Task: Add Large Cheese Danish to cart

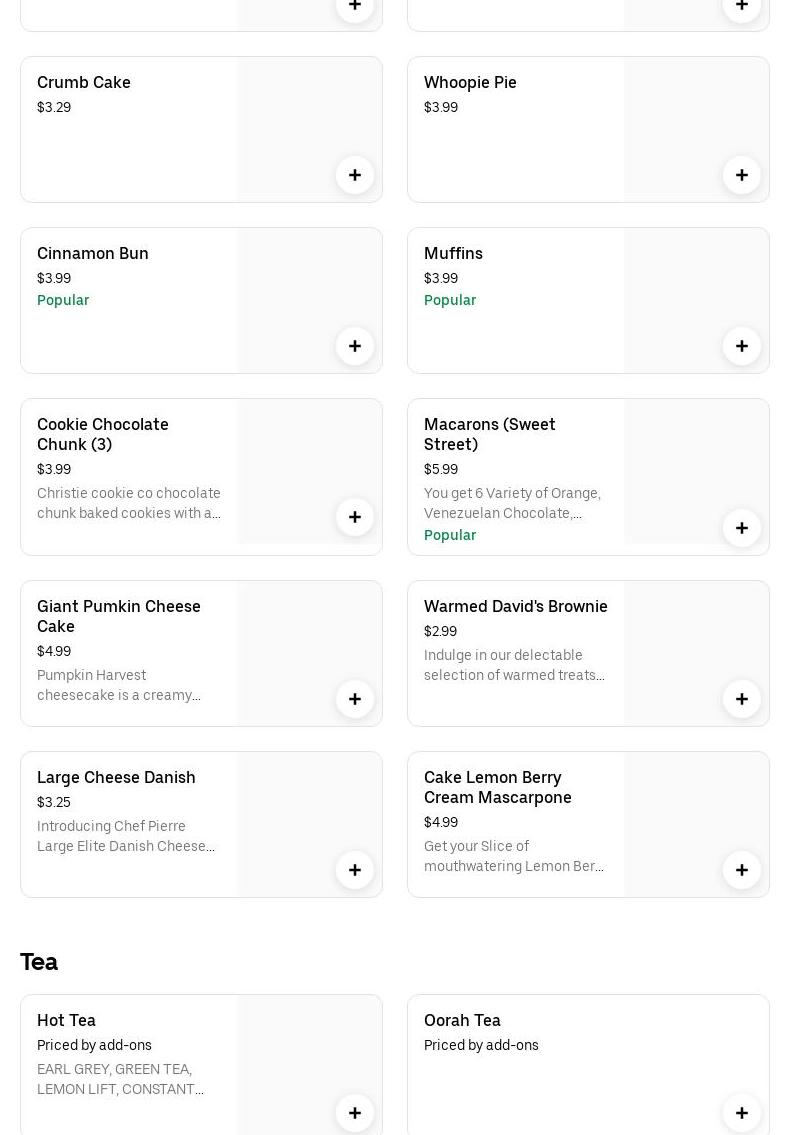Action: 355,870
